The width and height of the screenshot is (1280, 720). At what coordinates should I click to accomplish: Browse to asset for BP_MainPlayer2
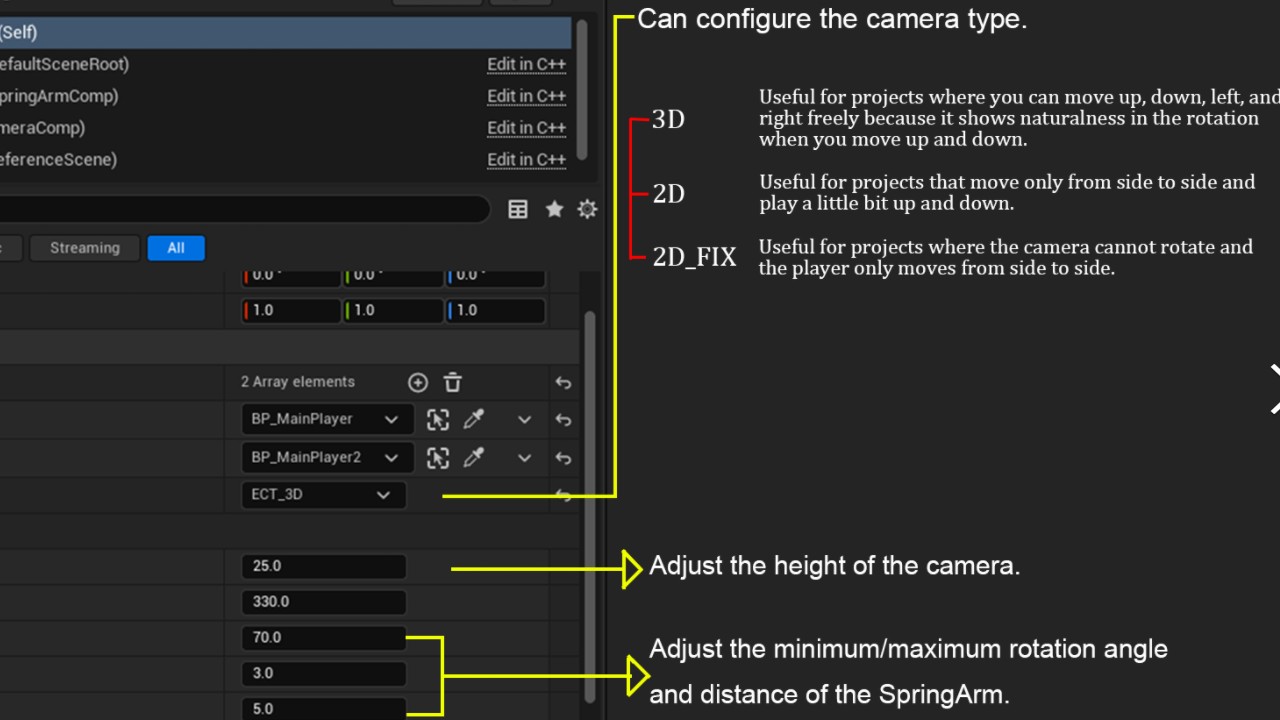tap(438, 458)
